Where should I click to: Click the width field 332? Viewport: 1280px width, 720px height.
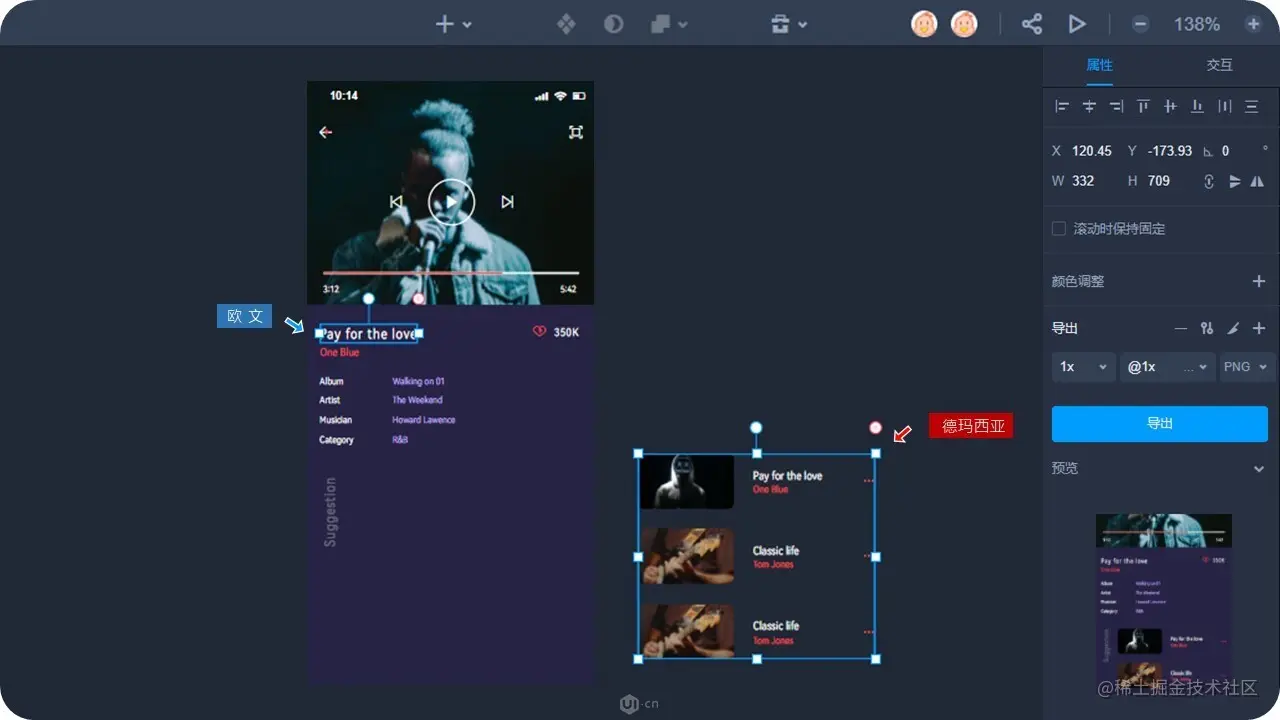coord(1083,181)
